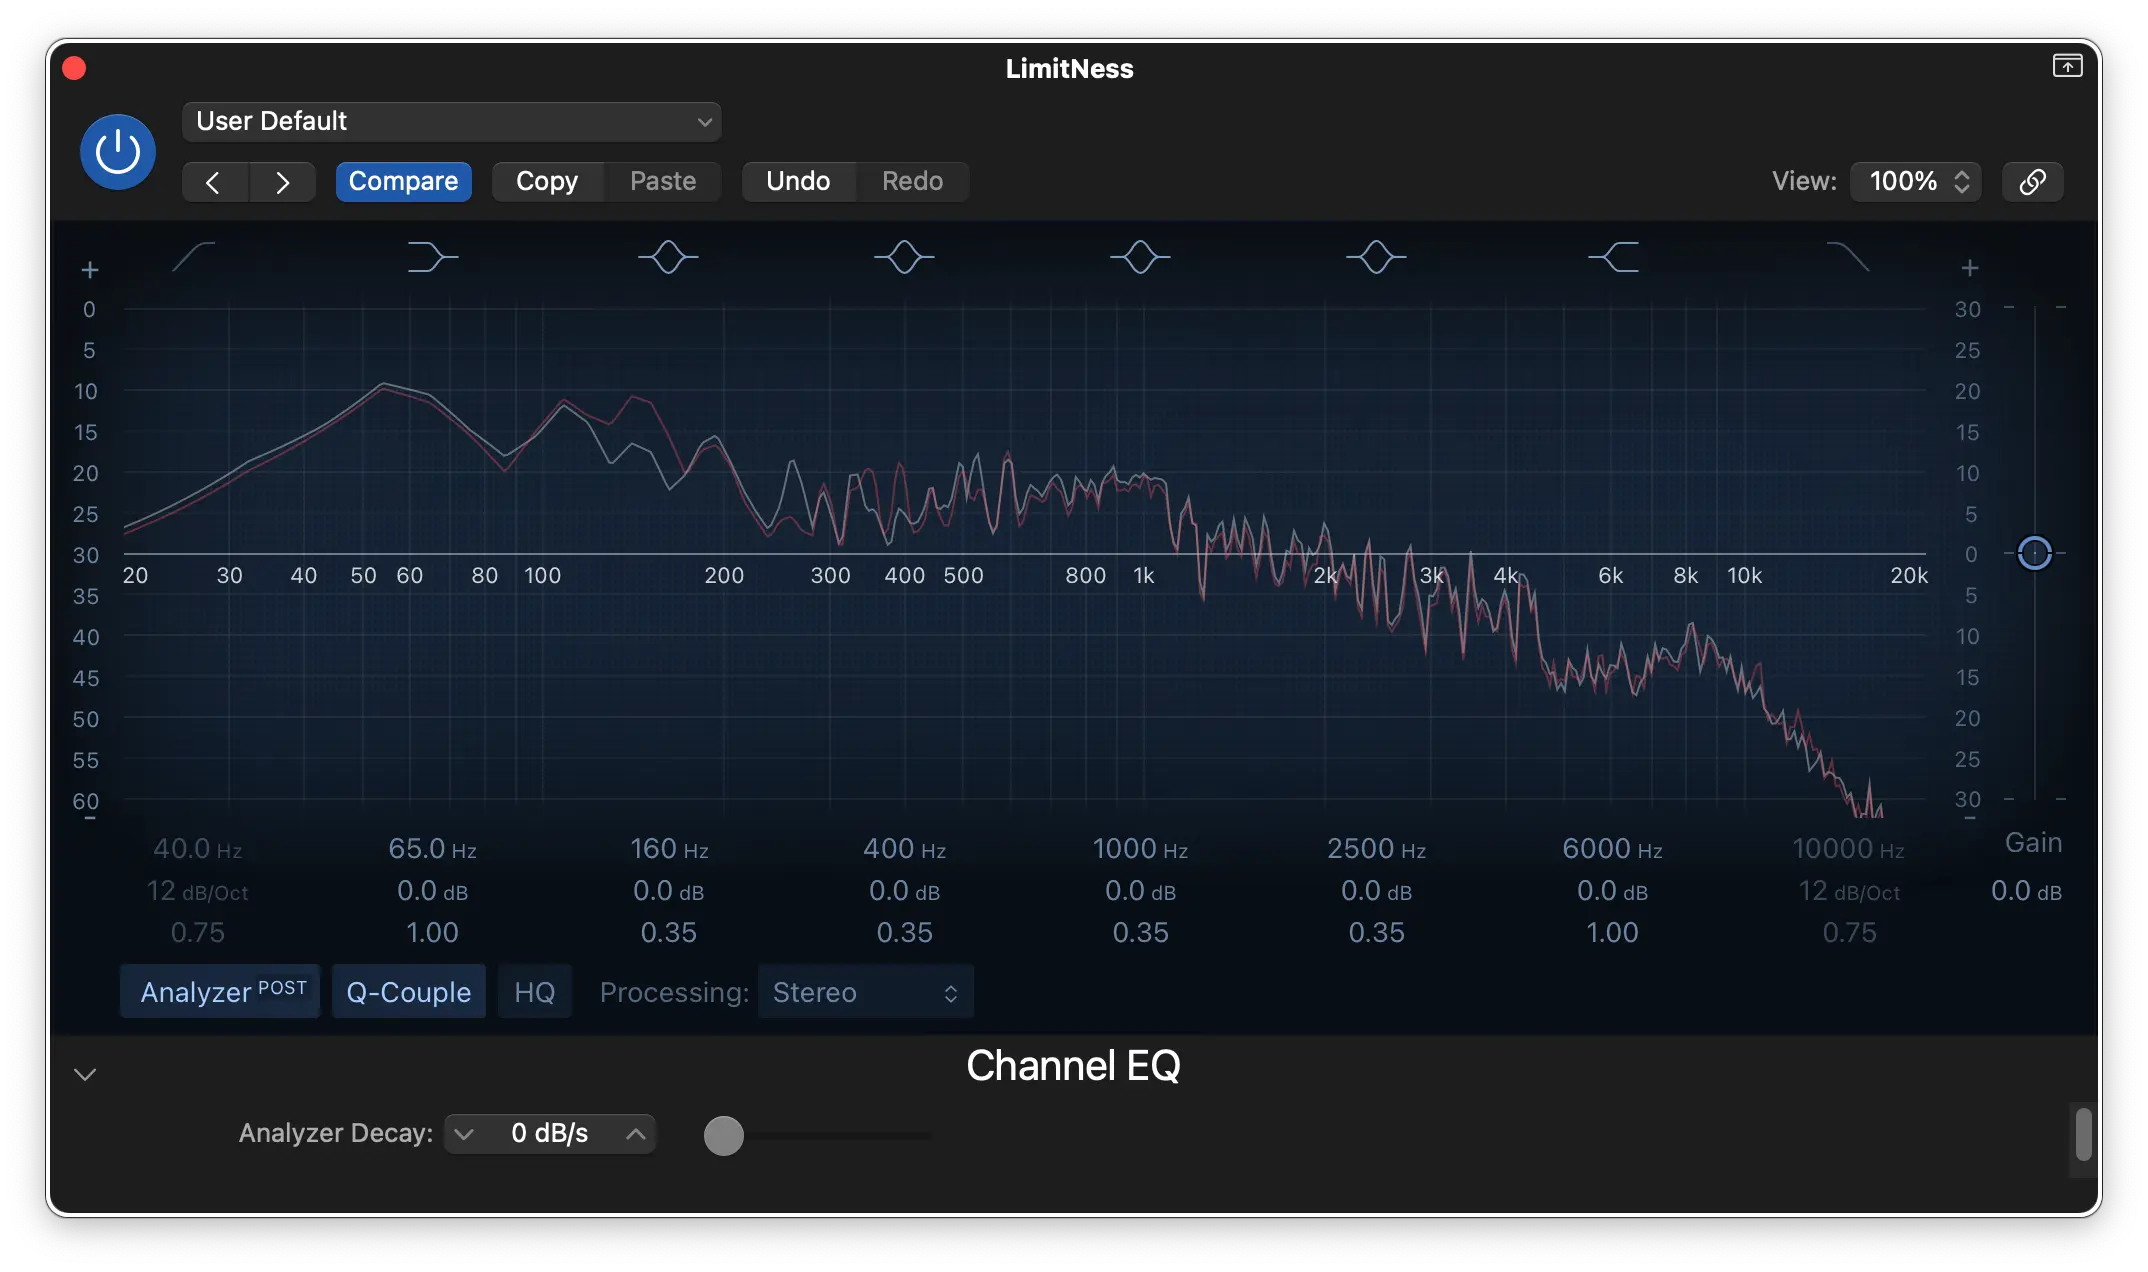Viewport: 2148px width, 1272px height.
Task: Click the 0.75 Q value under 10000 Hz
Action: tap(1849, 933)
